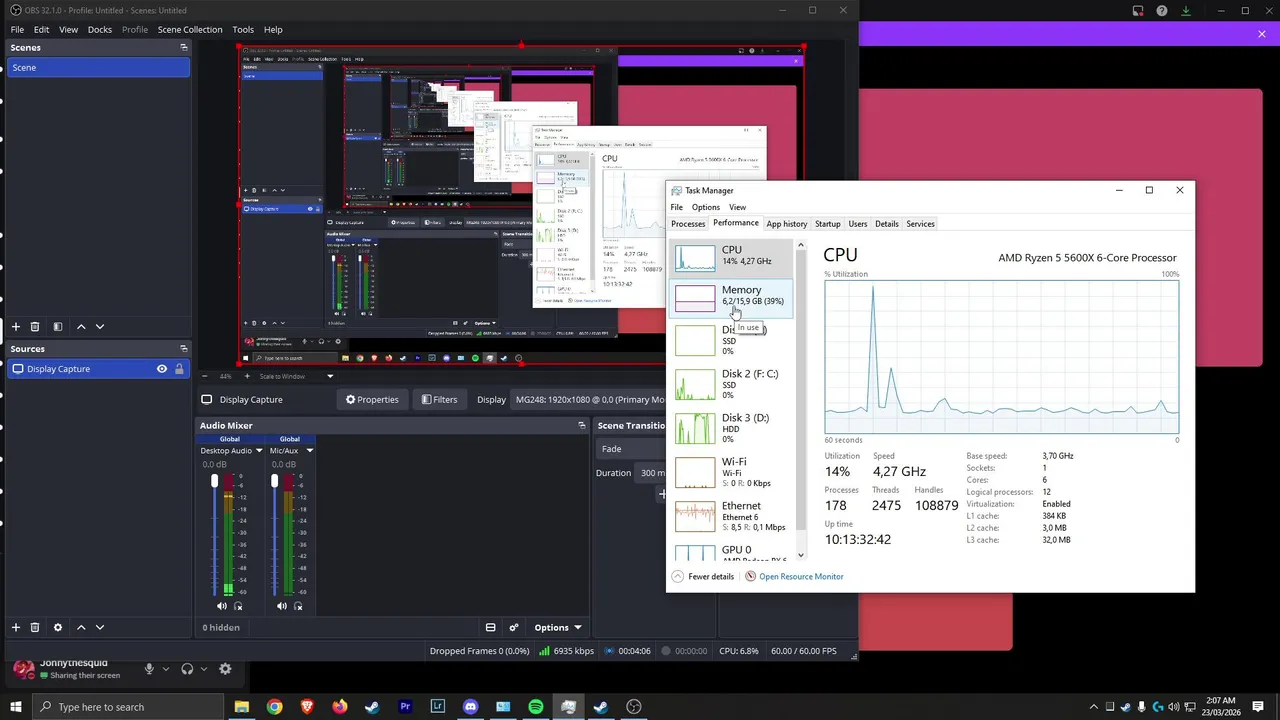The width and height of the screenshot is (1280, 720).
Task: Open Fade scene transition dropdown
Action: (x=632, y=449)
